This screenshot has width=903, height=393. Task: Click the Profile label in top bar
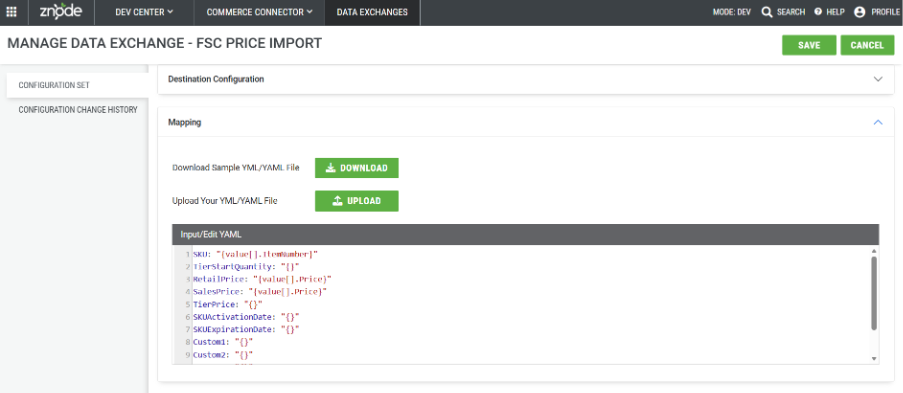pos(885,12)
